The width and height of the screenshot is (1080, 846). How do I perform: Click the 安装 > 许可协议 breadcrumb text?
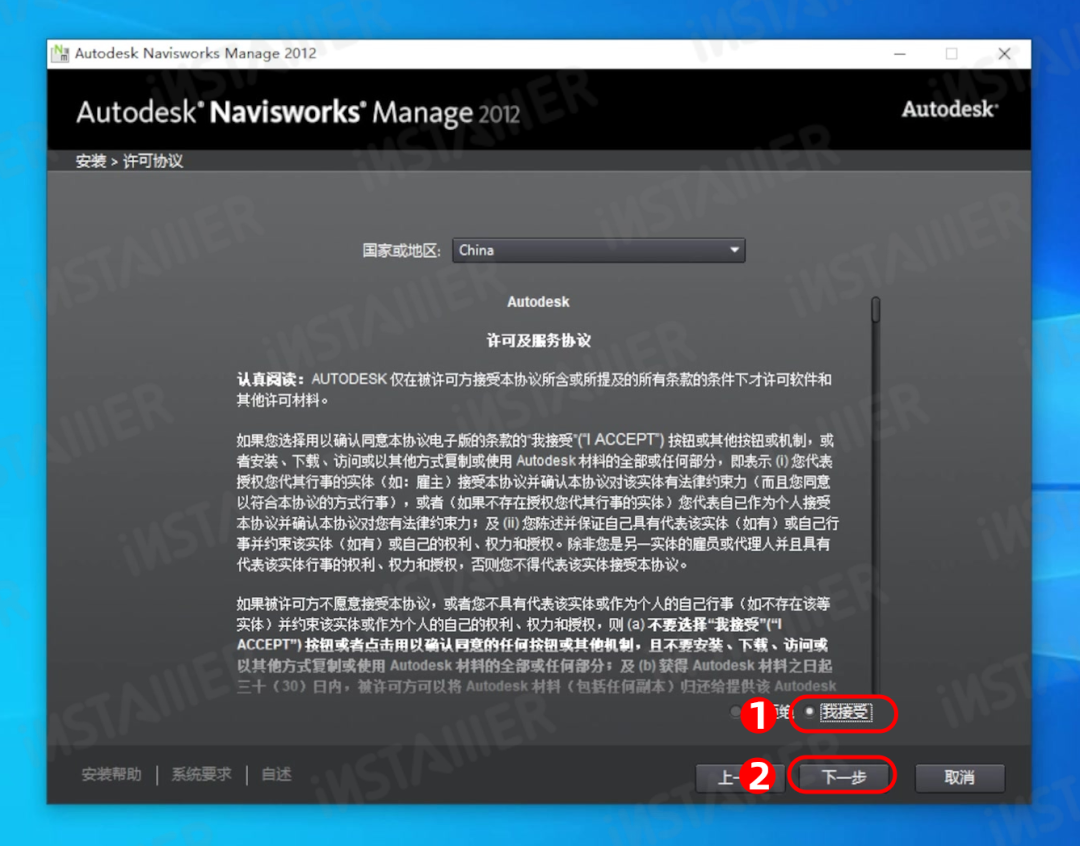pyautogui.click(x=129, y=161)
